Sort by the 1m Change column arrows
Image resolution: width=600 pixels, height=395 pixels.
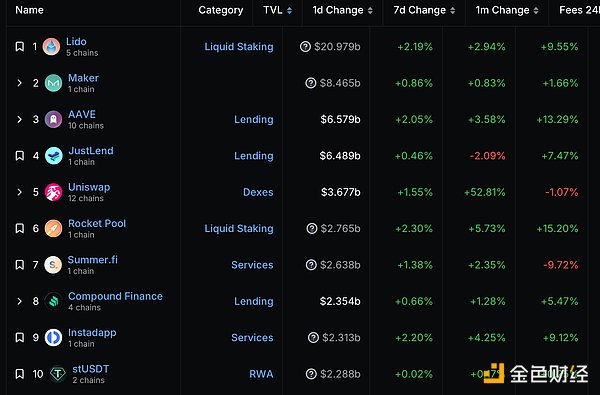coord(536,11)
